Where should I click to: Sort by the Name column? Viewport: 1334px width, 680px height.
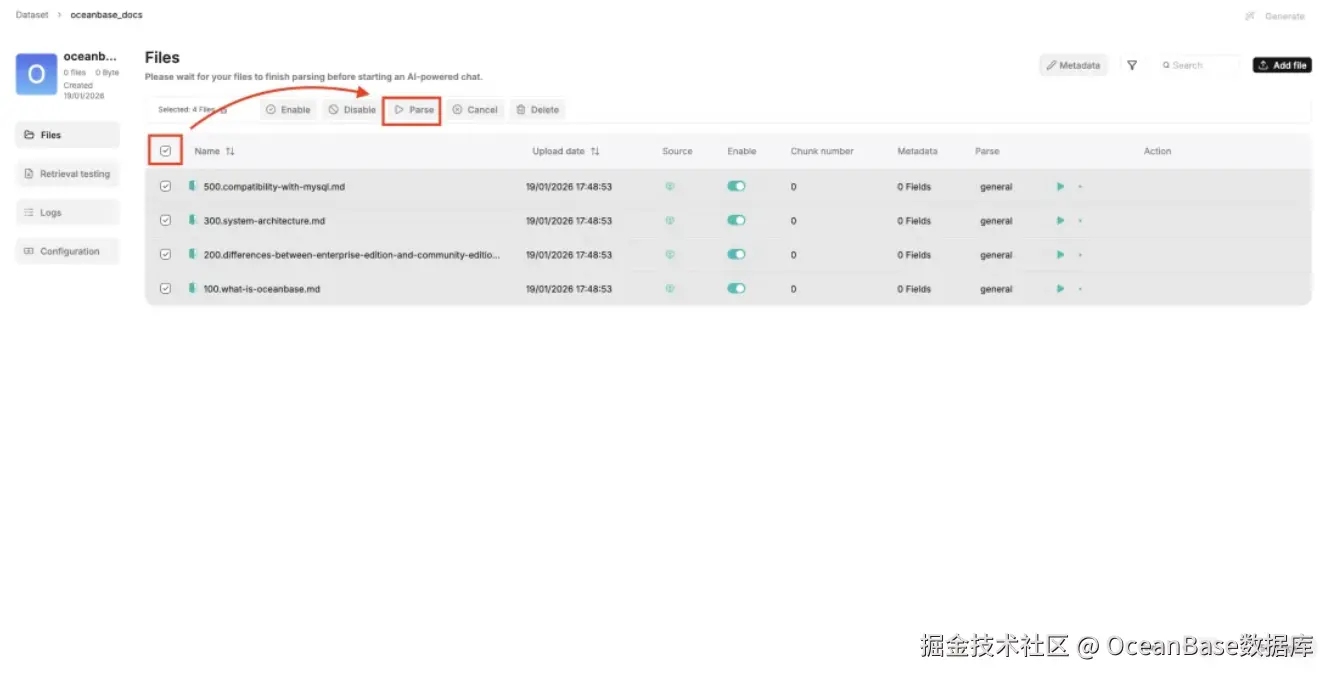[x=214, y=151]
